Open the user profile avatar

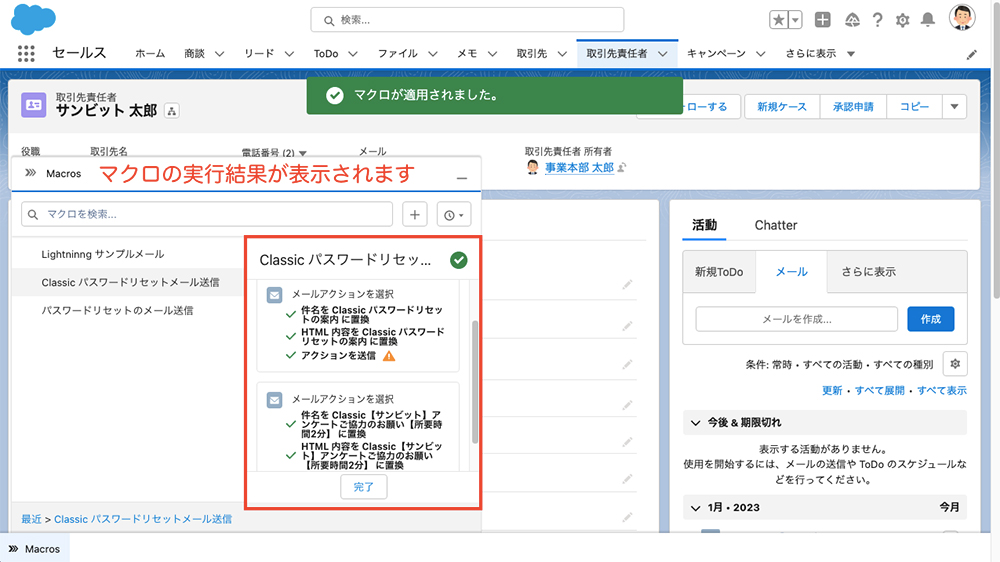pos(962,17)
